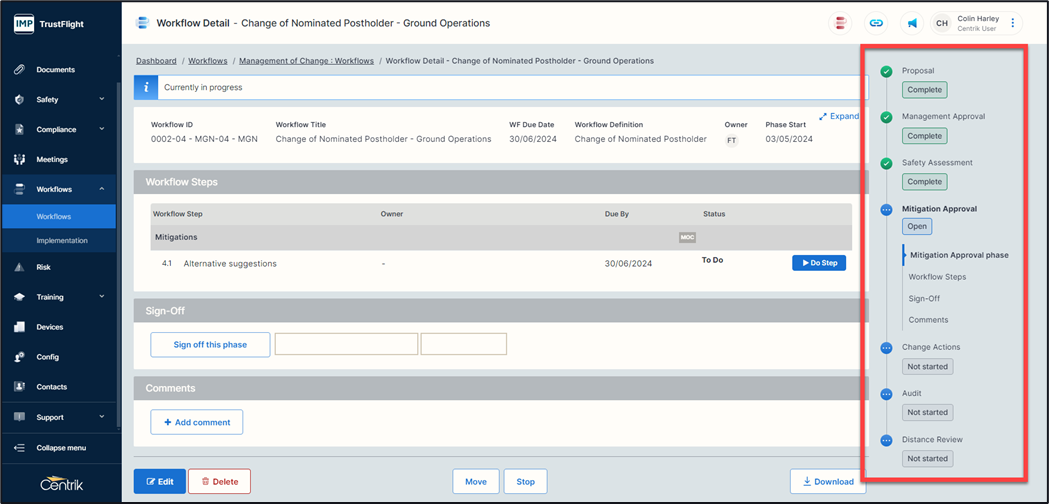Select Implementation submenu item
The width and height of the screenshot is (1049, 504).
tap(62, 241)
